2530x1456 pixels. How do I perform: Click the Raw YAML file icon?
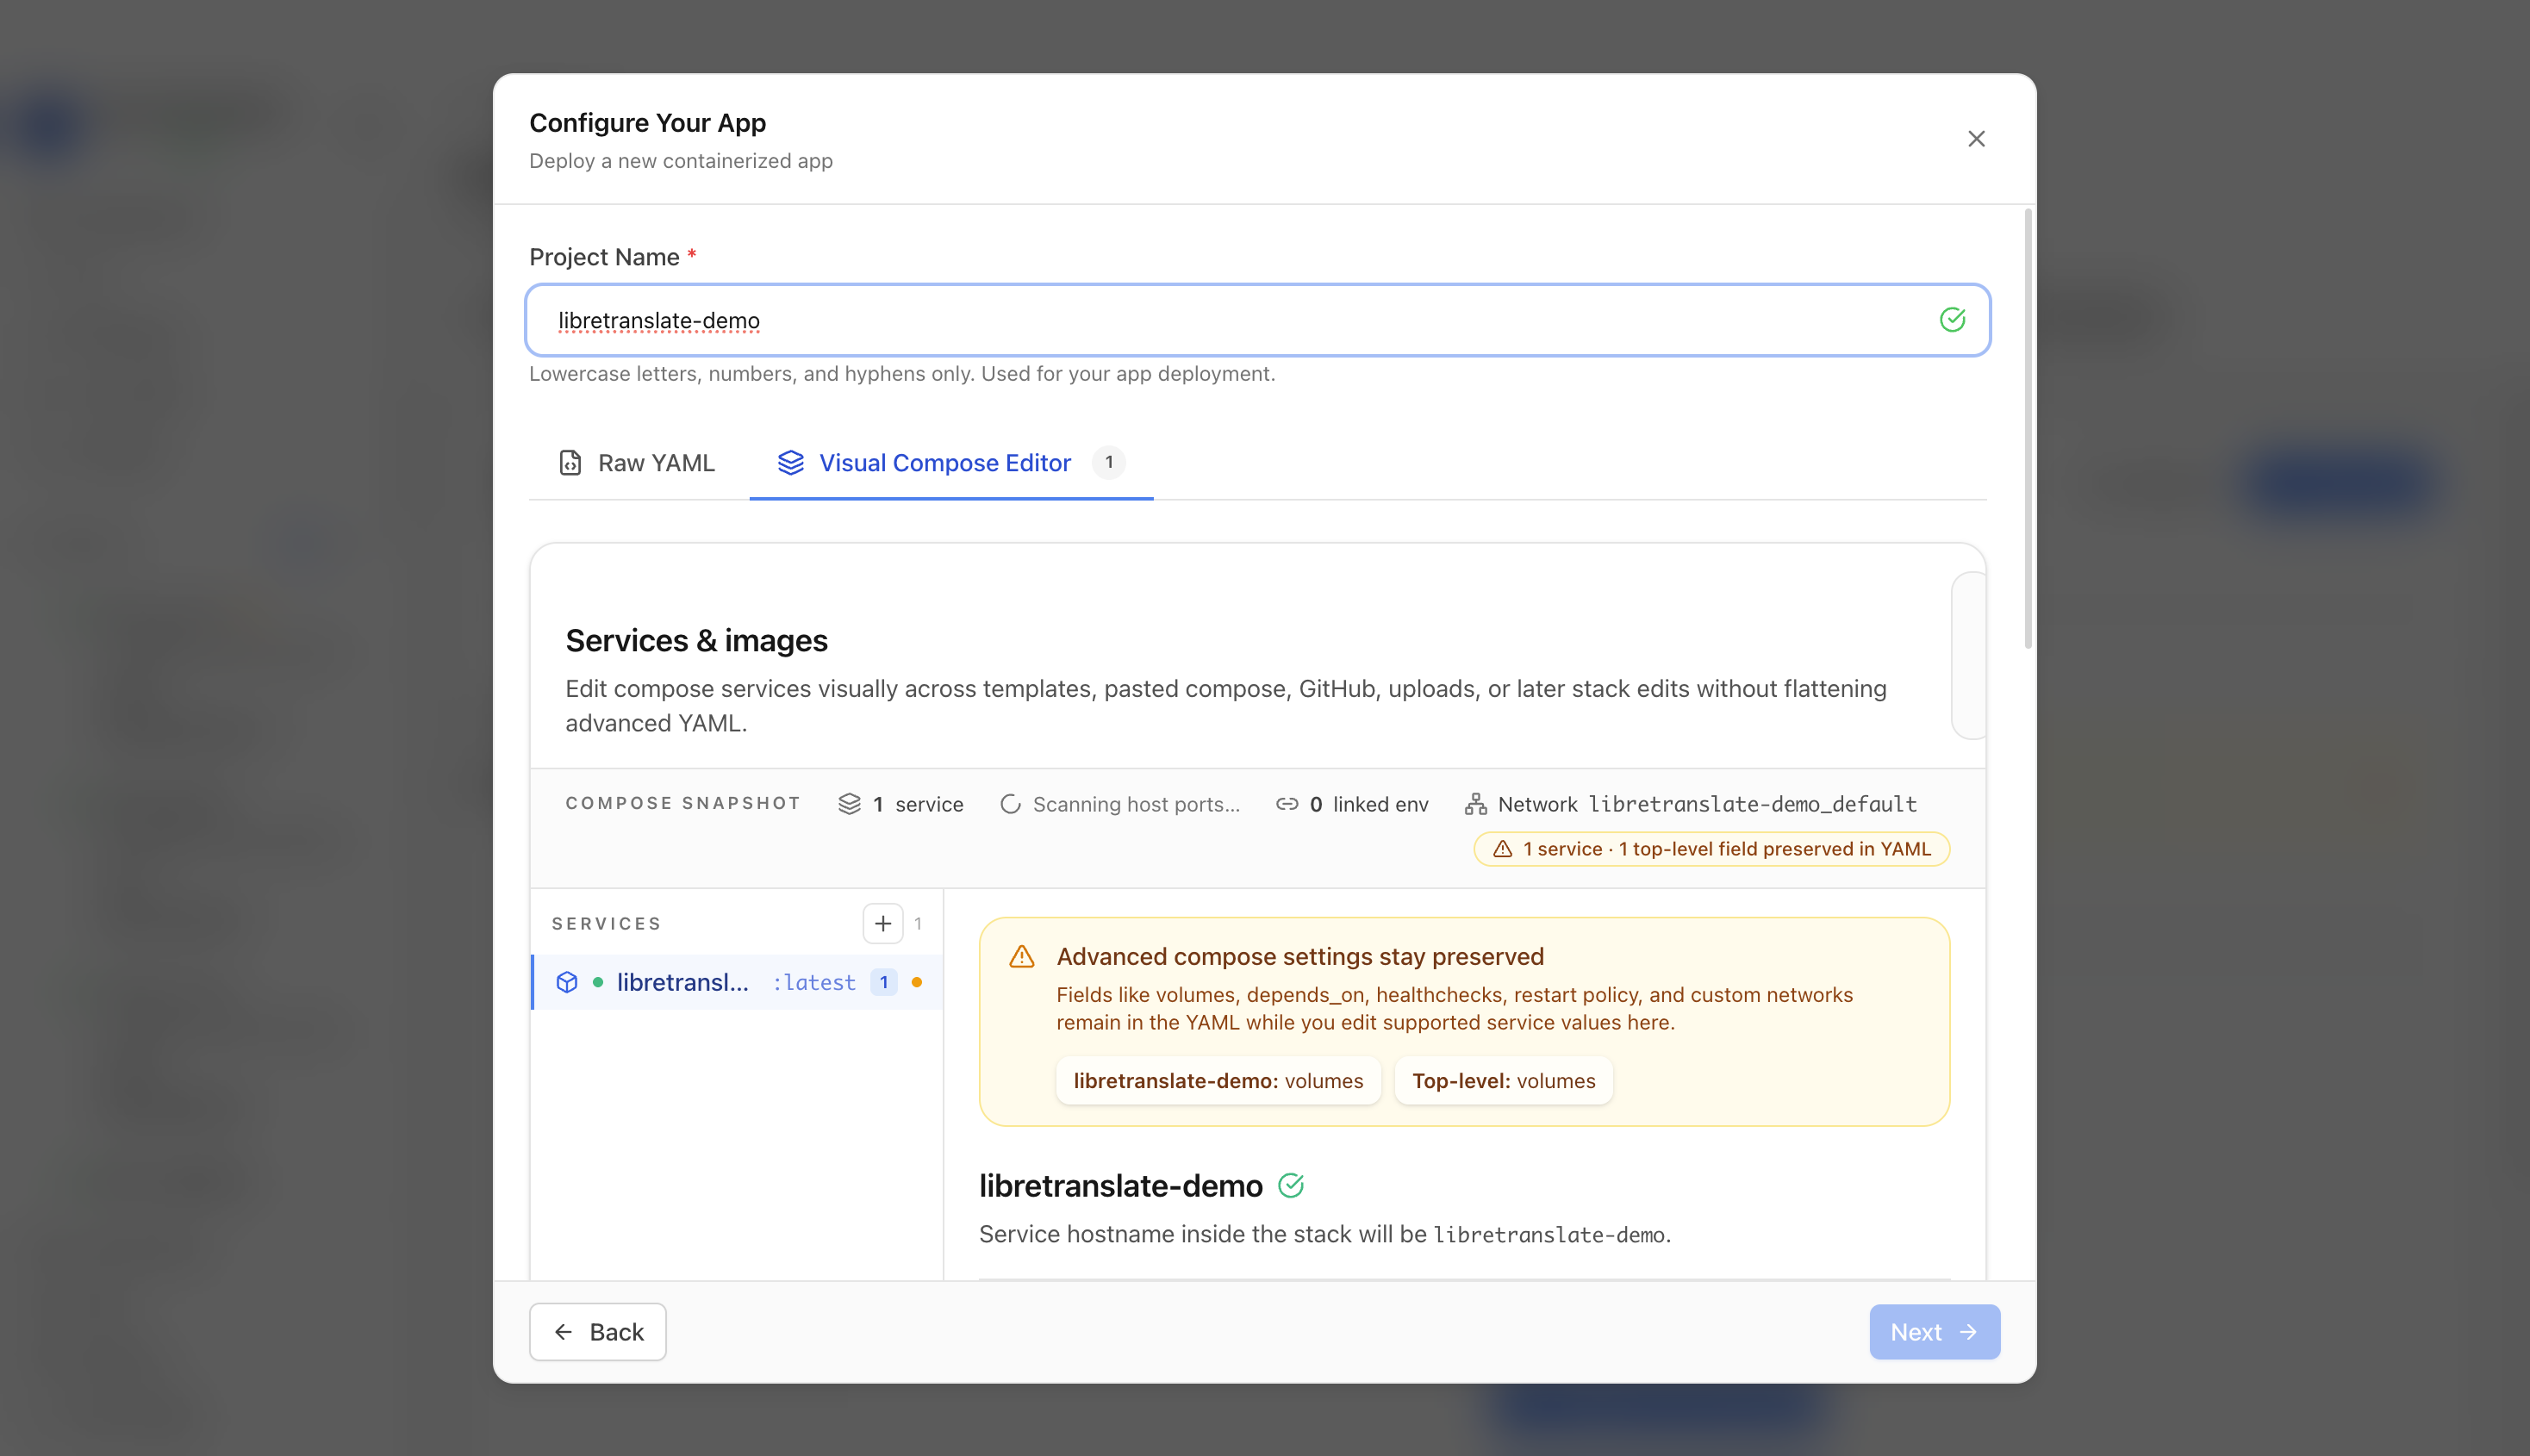570,463
